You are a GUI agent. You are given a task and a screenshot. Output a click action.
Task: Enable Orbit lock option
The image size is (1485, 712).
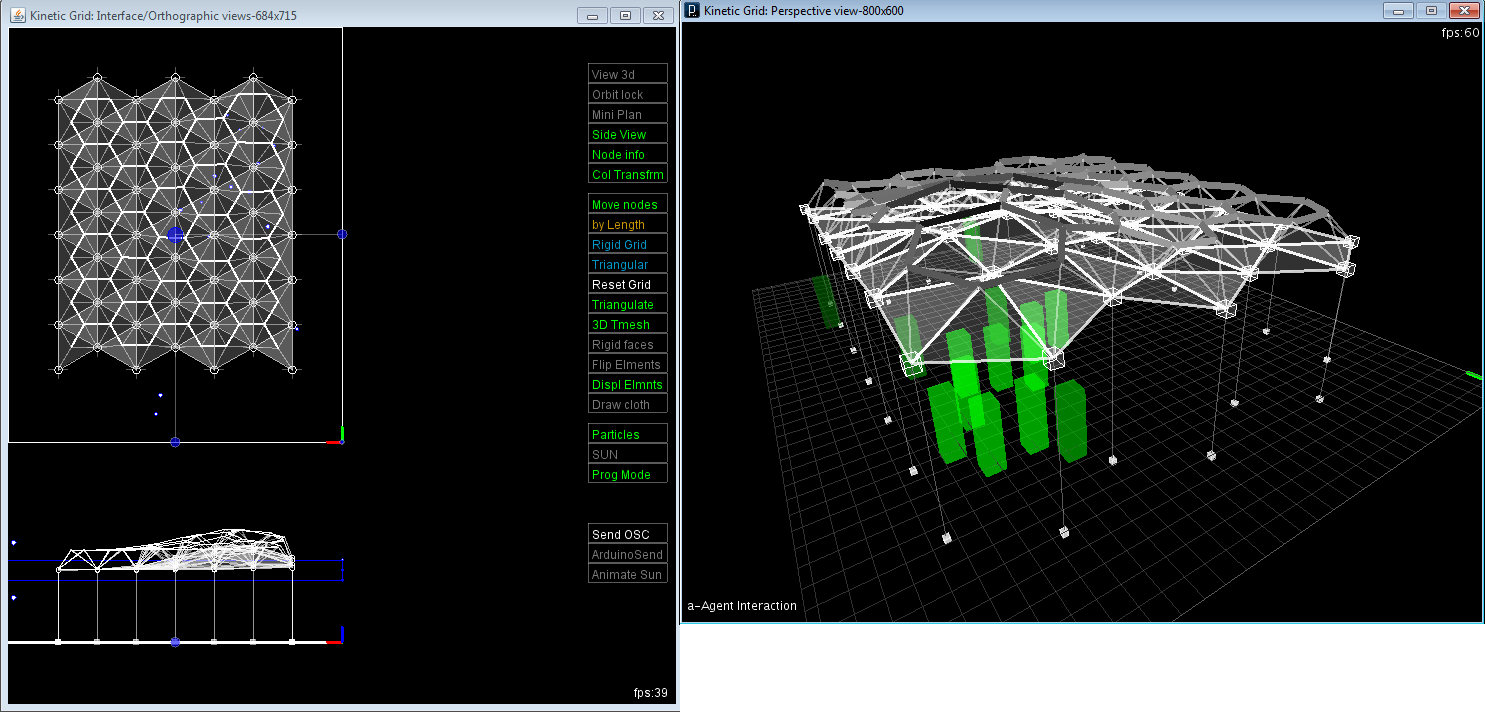click(627, 94)
